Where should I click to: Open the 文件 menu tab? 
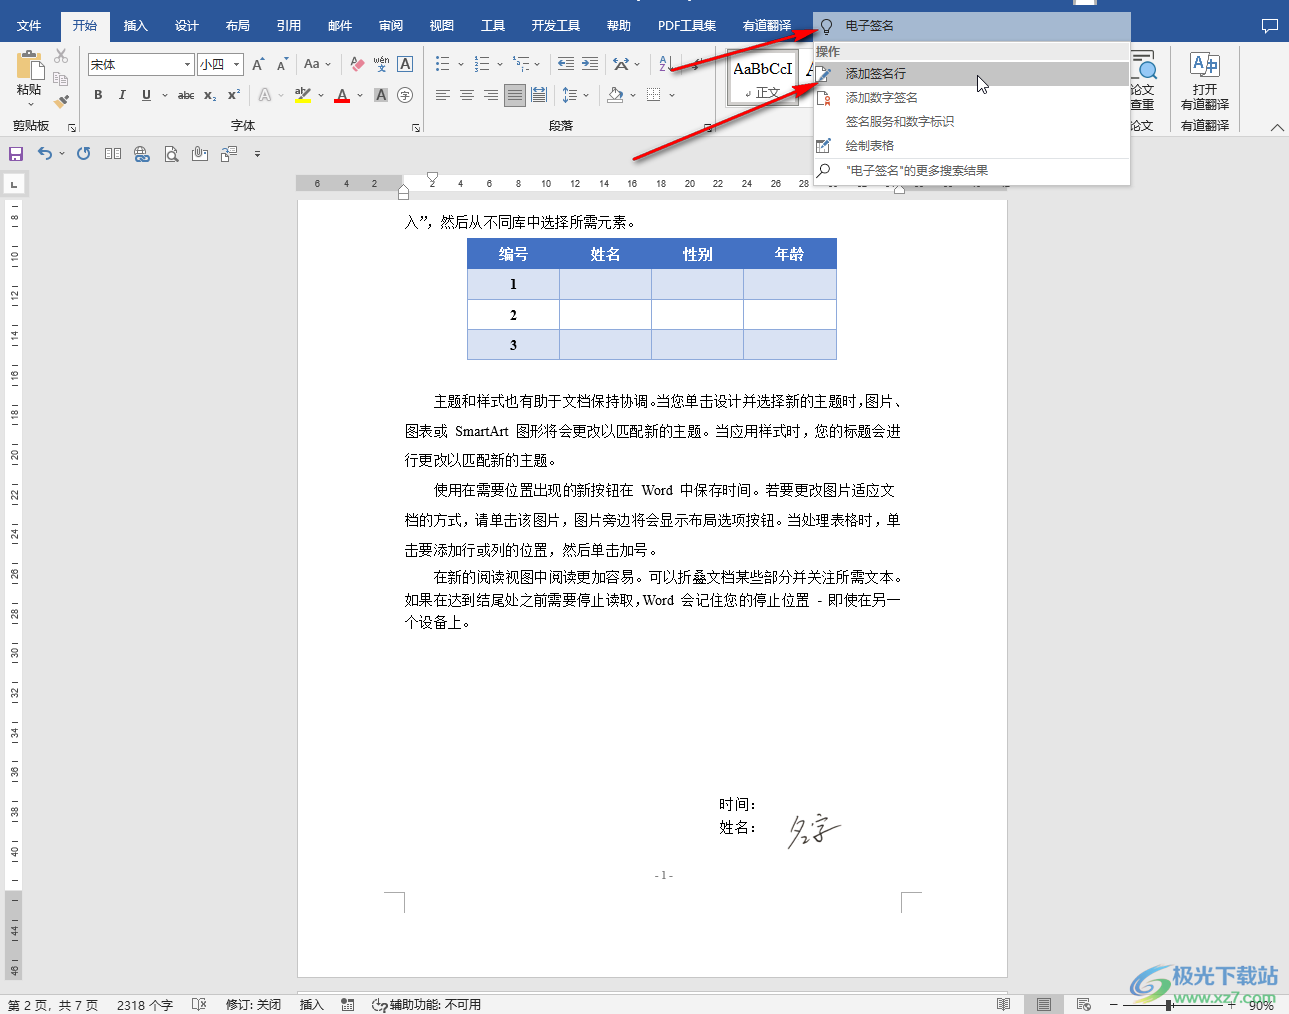29,25
